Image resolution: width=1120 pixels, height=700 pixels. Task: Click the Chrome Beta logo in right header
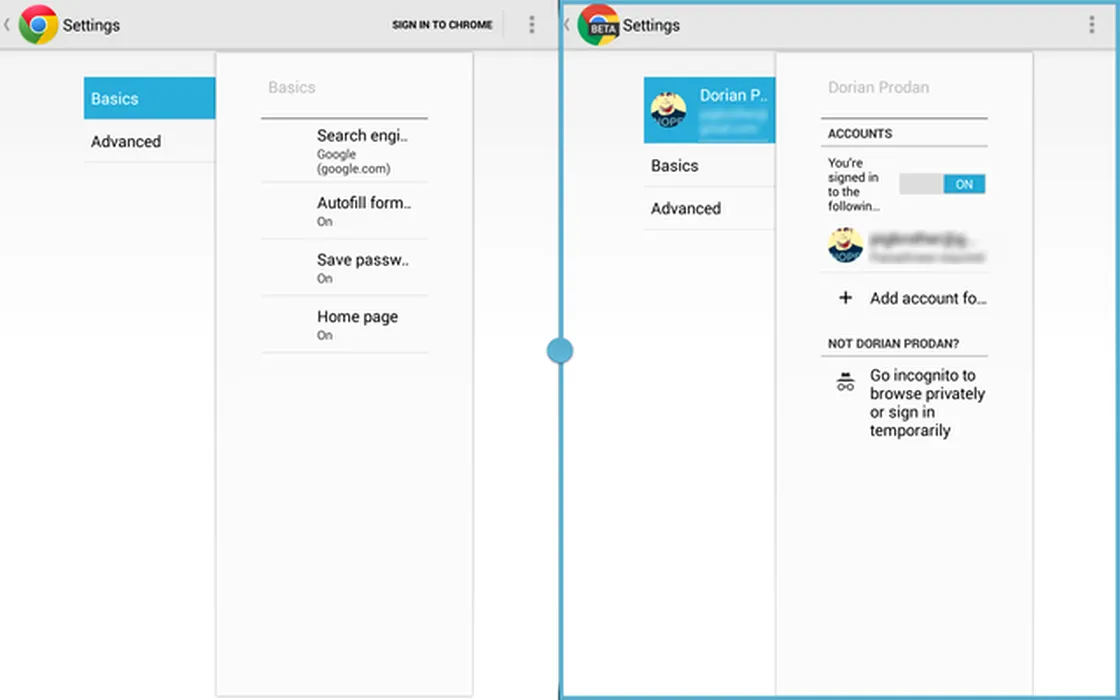coord(598,25)
